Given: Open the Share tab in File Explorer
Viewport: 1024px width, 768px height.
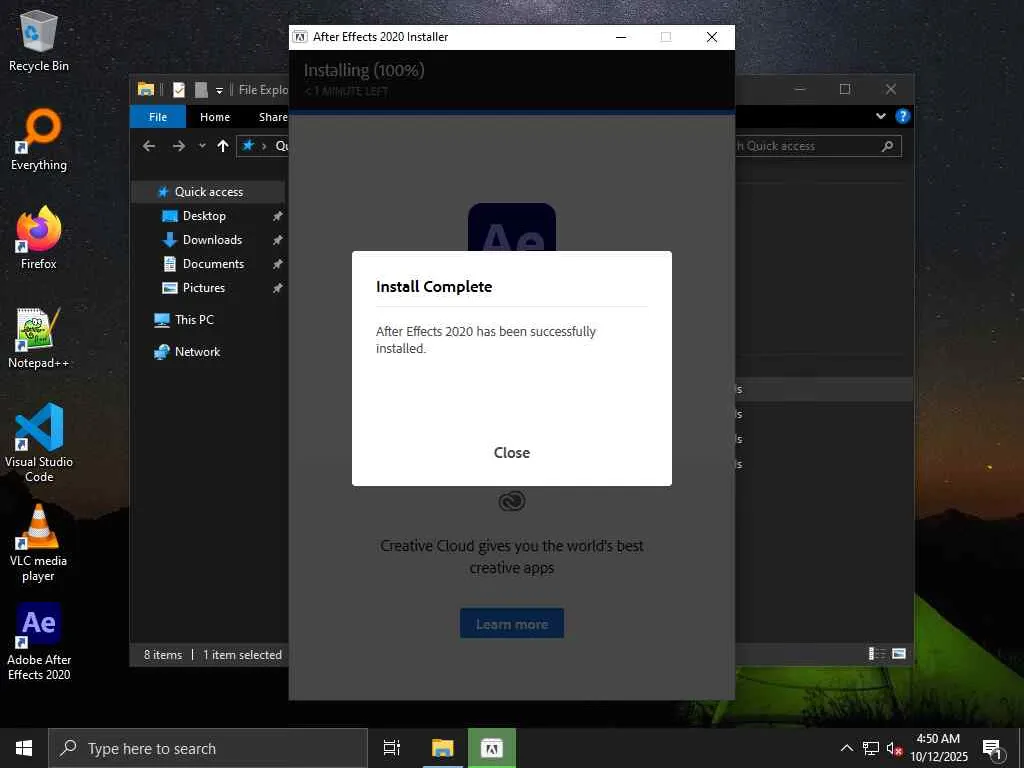Looking at the screenshot, I should (x=272, y=117).
